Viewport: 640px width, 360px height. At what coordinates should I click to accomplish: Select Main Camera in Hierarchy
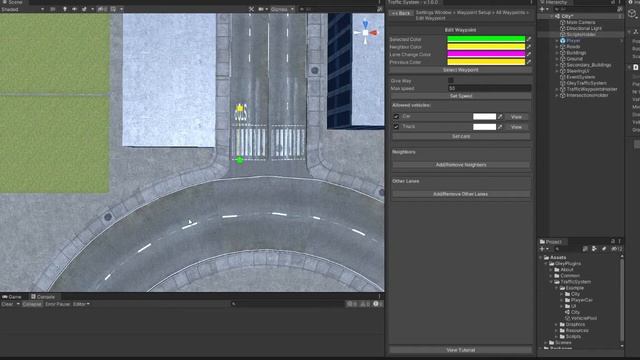580,22
